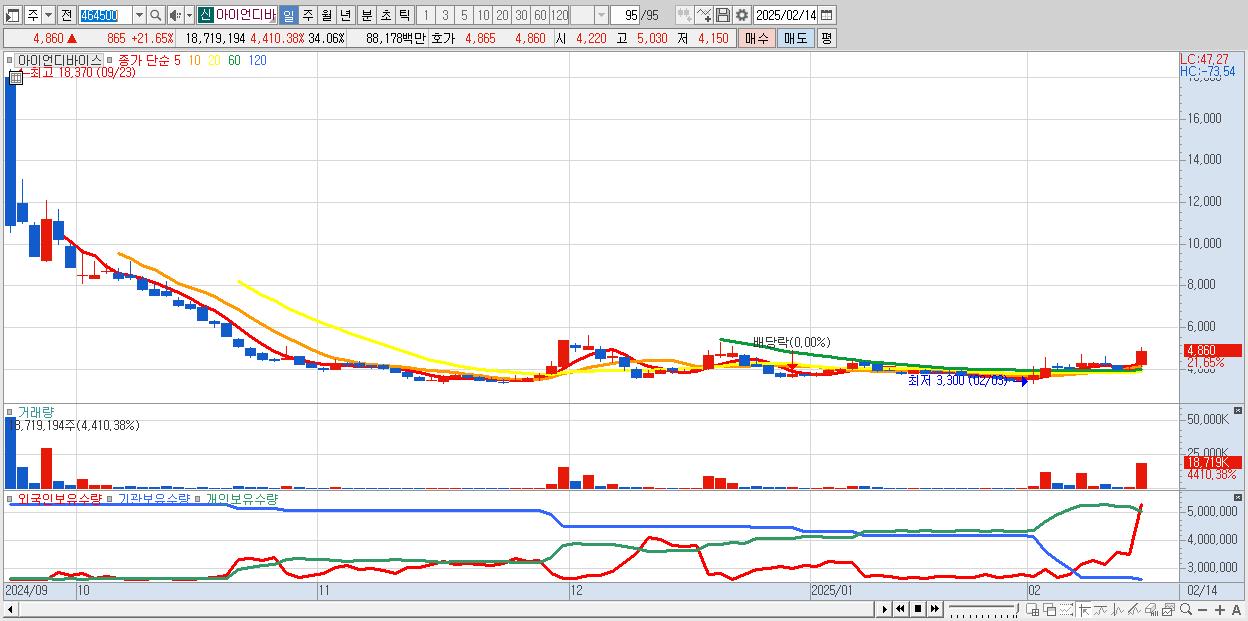The width and height of the screenshot is (1248, 621).
Task: Click the 95 candle count field
Action: tap(625, 15)
